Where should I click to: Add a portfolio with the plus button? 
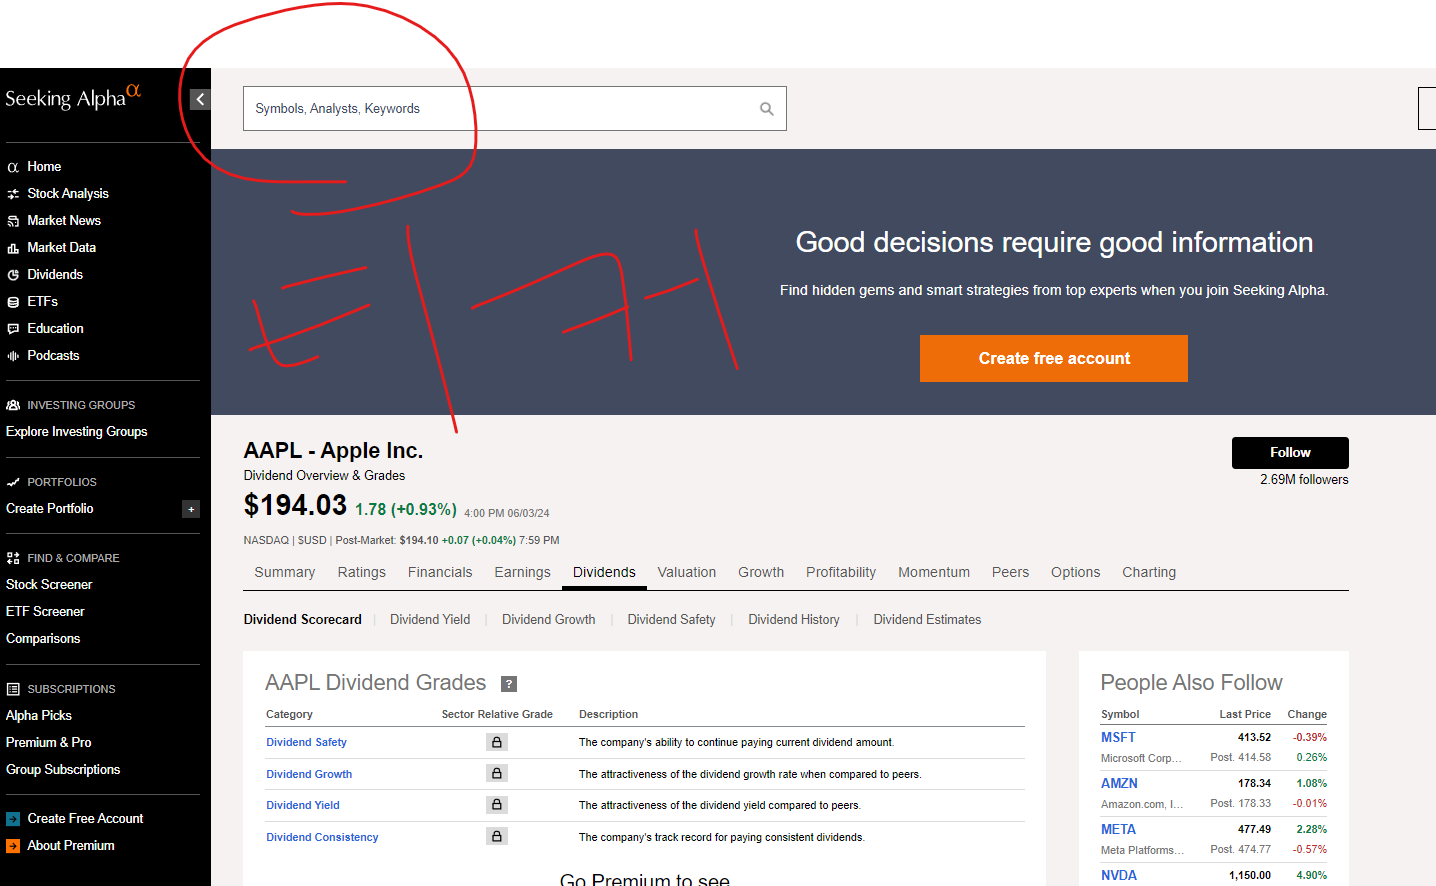pyautogui.click(x=191, y=509)
